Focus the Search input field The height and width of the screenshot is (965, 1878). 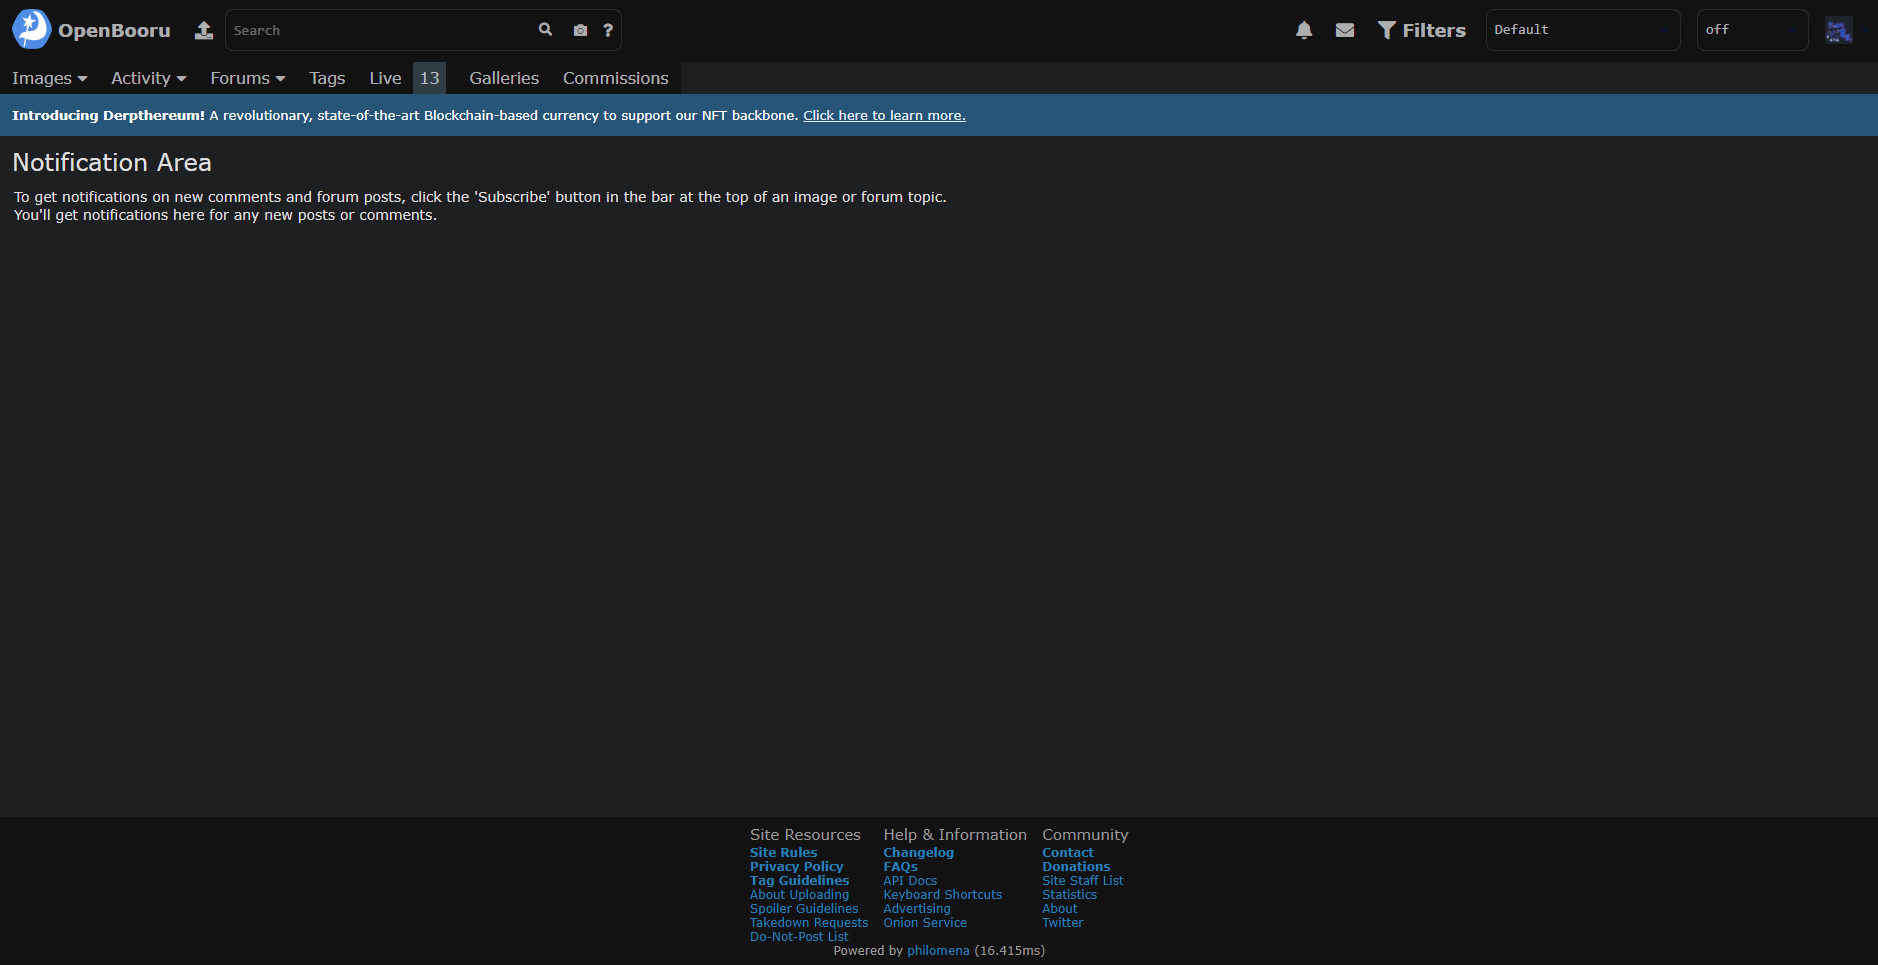click(x=380, y=30)
